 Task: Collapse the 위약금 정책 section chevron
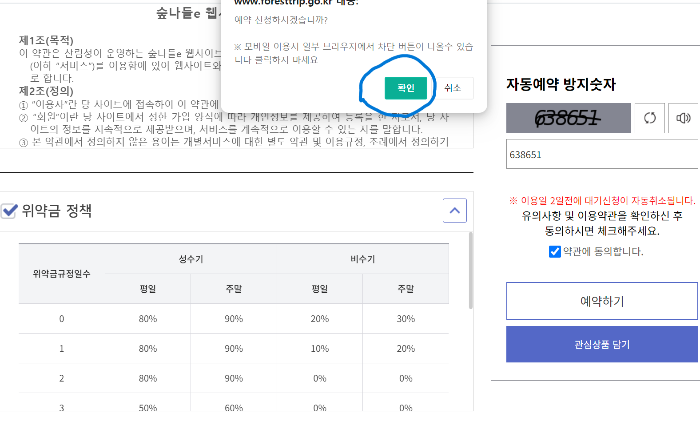[x=454, y=211]
